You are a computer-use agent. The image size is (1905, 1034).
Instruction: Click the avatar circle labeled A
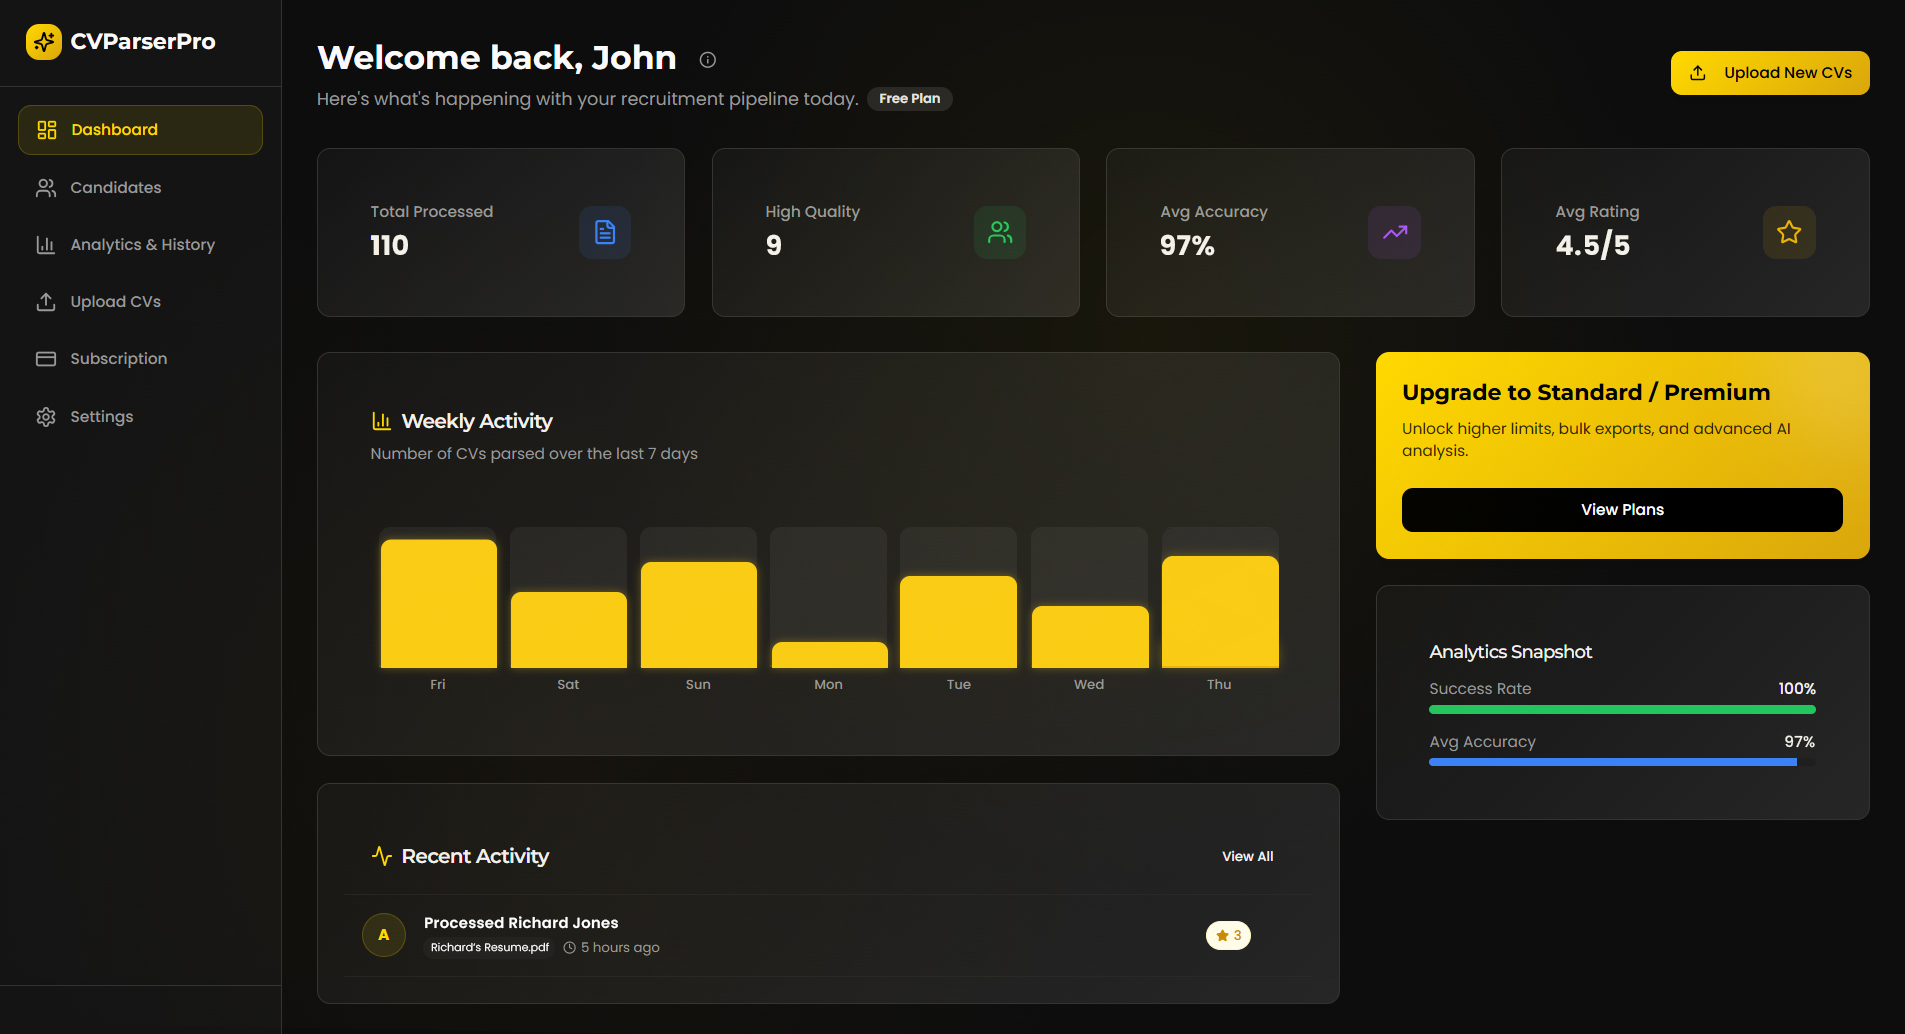[383, 935]
